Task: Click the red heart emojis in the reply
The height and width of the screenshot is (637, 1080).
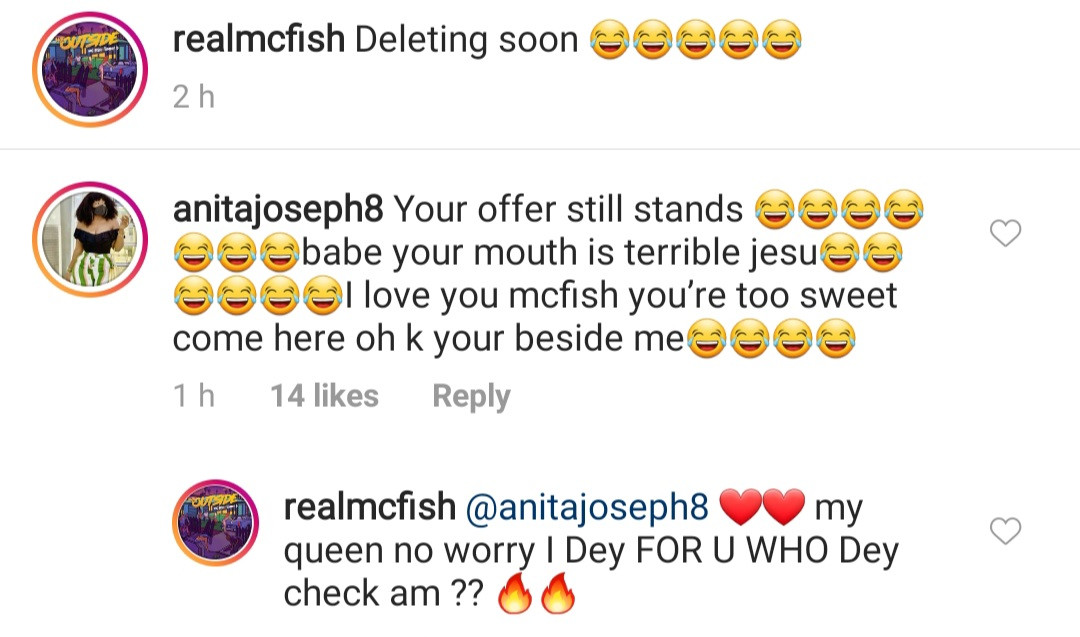Action: point(762,509)
